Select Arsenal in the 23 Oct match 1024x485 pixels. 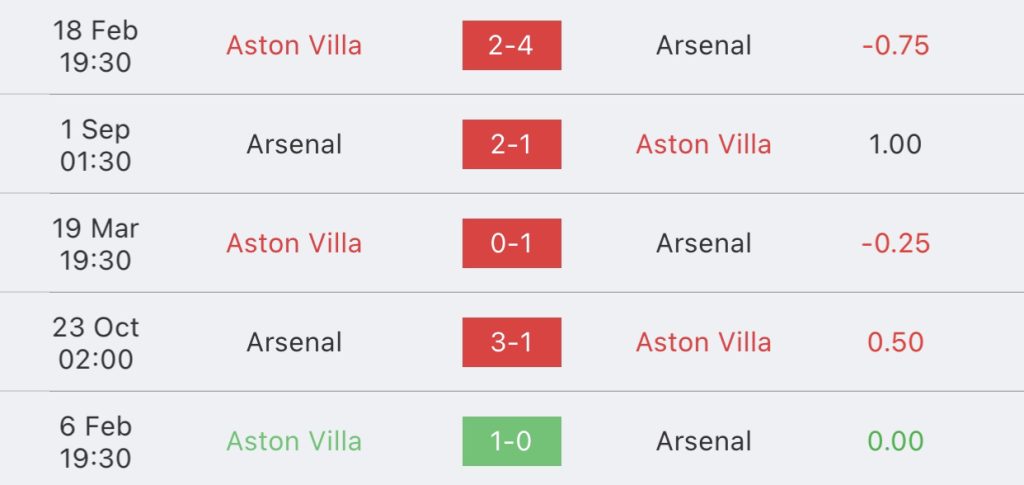point(294,342)
